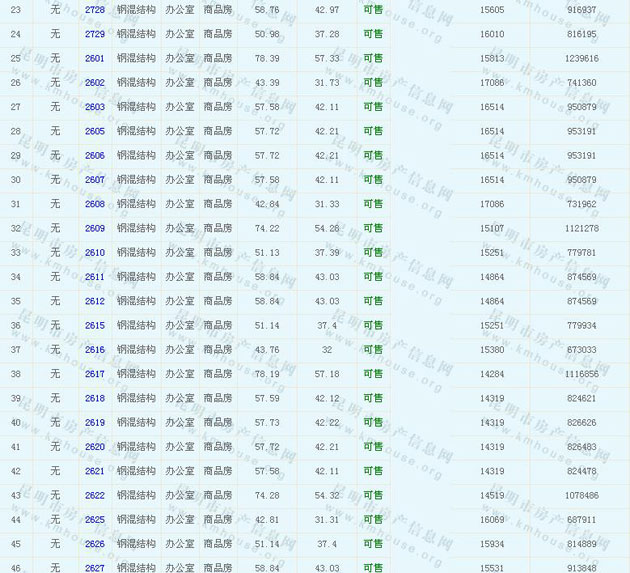Select row number 37 cell
The width and height of the screenshot is (630, 573).
click(x=15, y=350)
